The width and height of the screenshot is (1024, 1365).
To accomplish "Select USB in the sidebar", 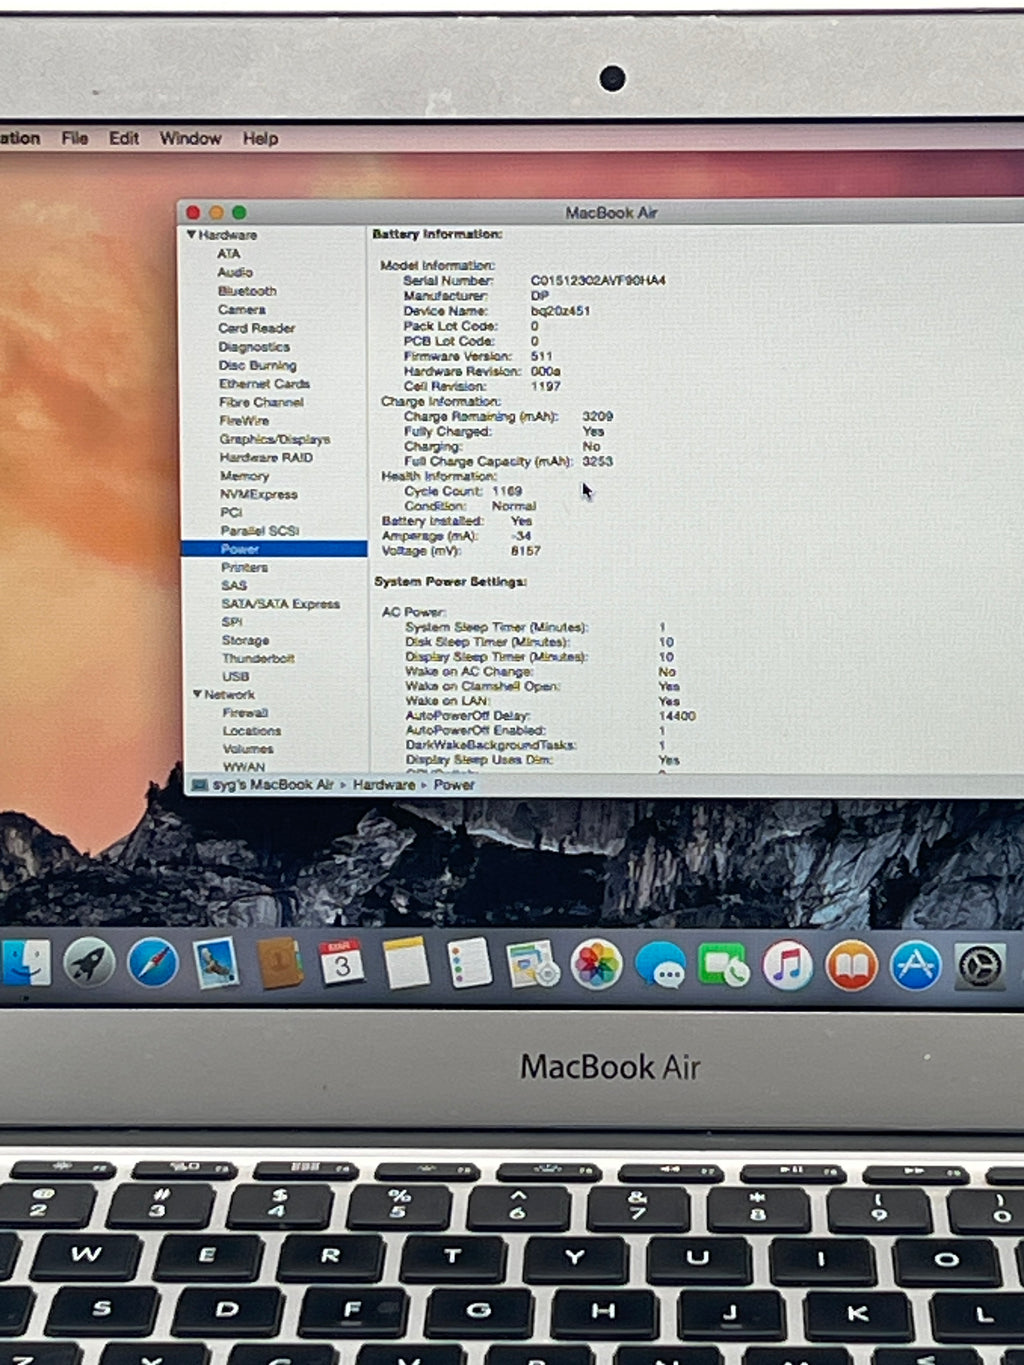I will point(236,676).
